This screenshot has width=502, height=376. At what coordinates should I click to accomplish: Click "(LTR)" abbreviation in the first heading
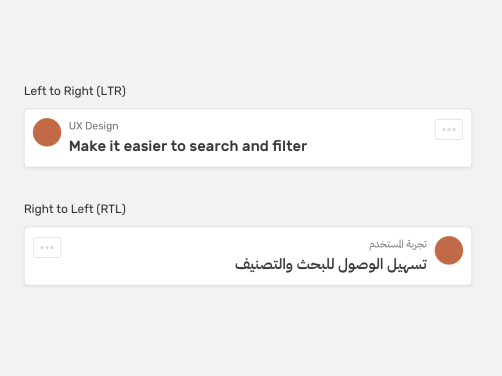[111, 91]
